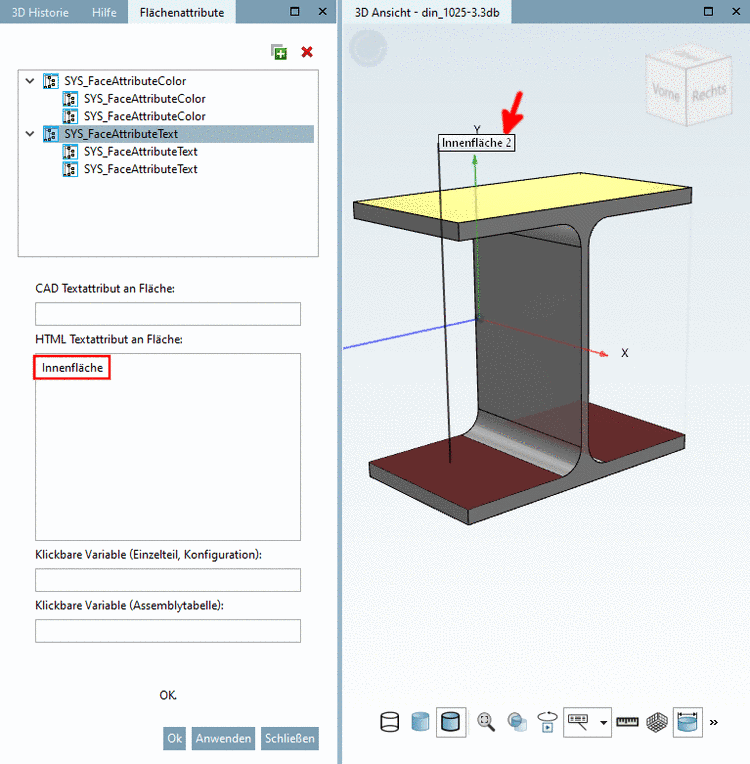750x764 pixels.
Task: Select highlighted SYS_FaceAttributeText parent row
Action: point(178,134)
